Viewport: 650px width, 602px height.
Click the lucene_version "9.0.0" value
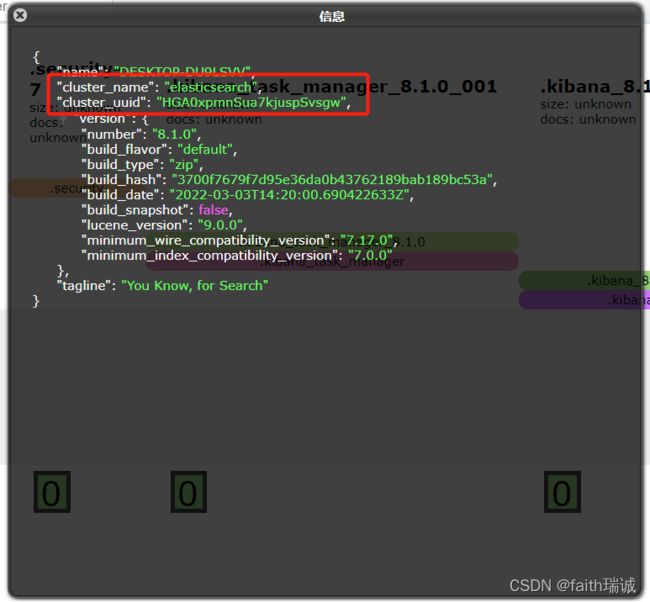220,225
